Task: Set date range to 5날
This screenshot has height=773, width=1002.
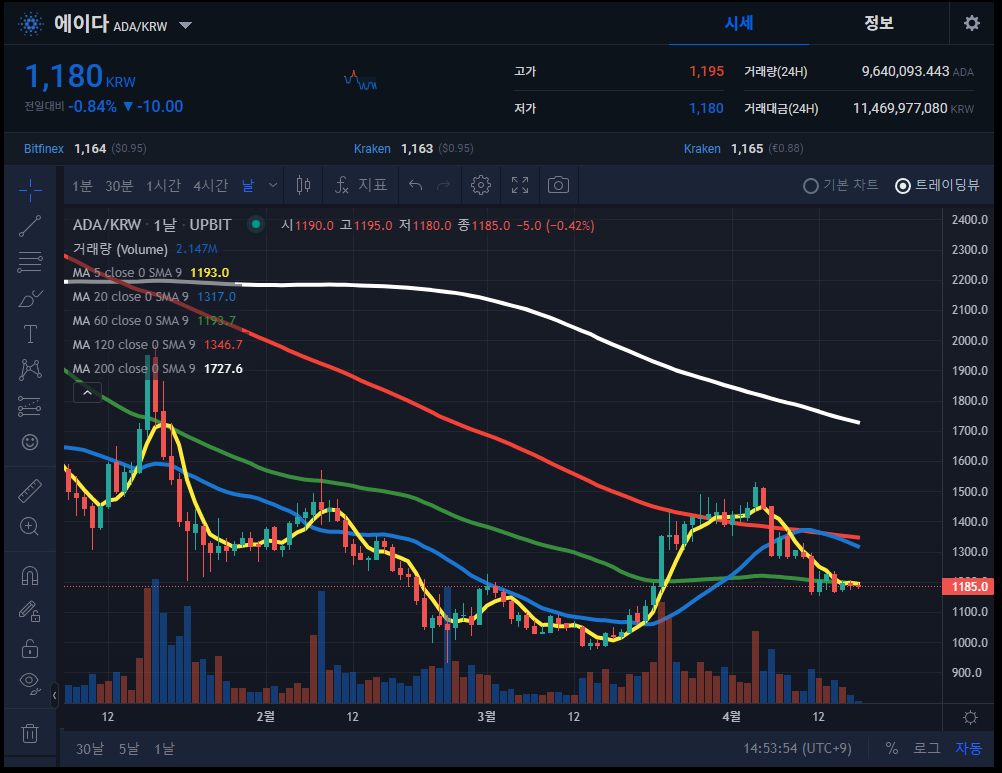Action: tap(128, 749)
